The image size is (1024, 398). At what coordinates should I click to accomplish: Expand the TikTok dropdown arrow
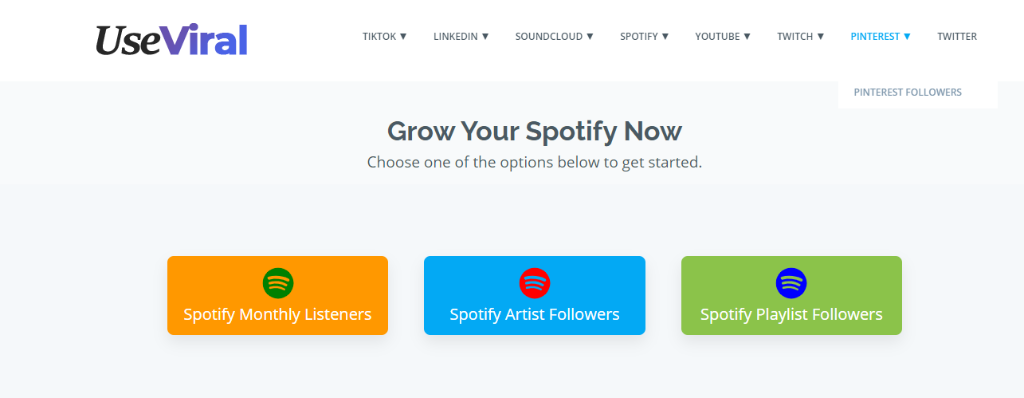coord(403,37)
